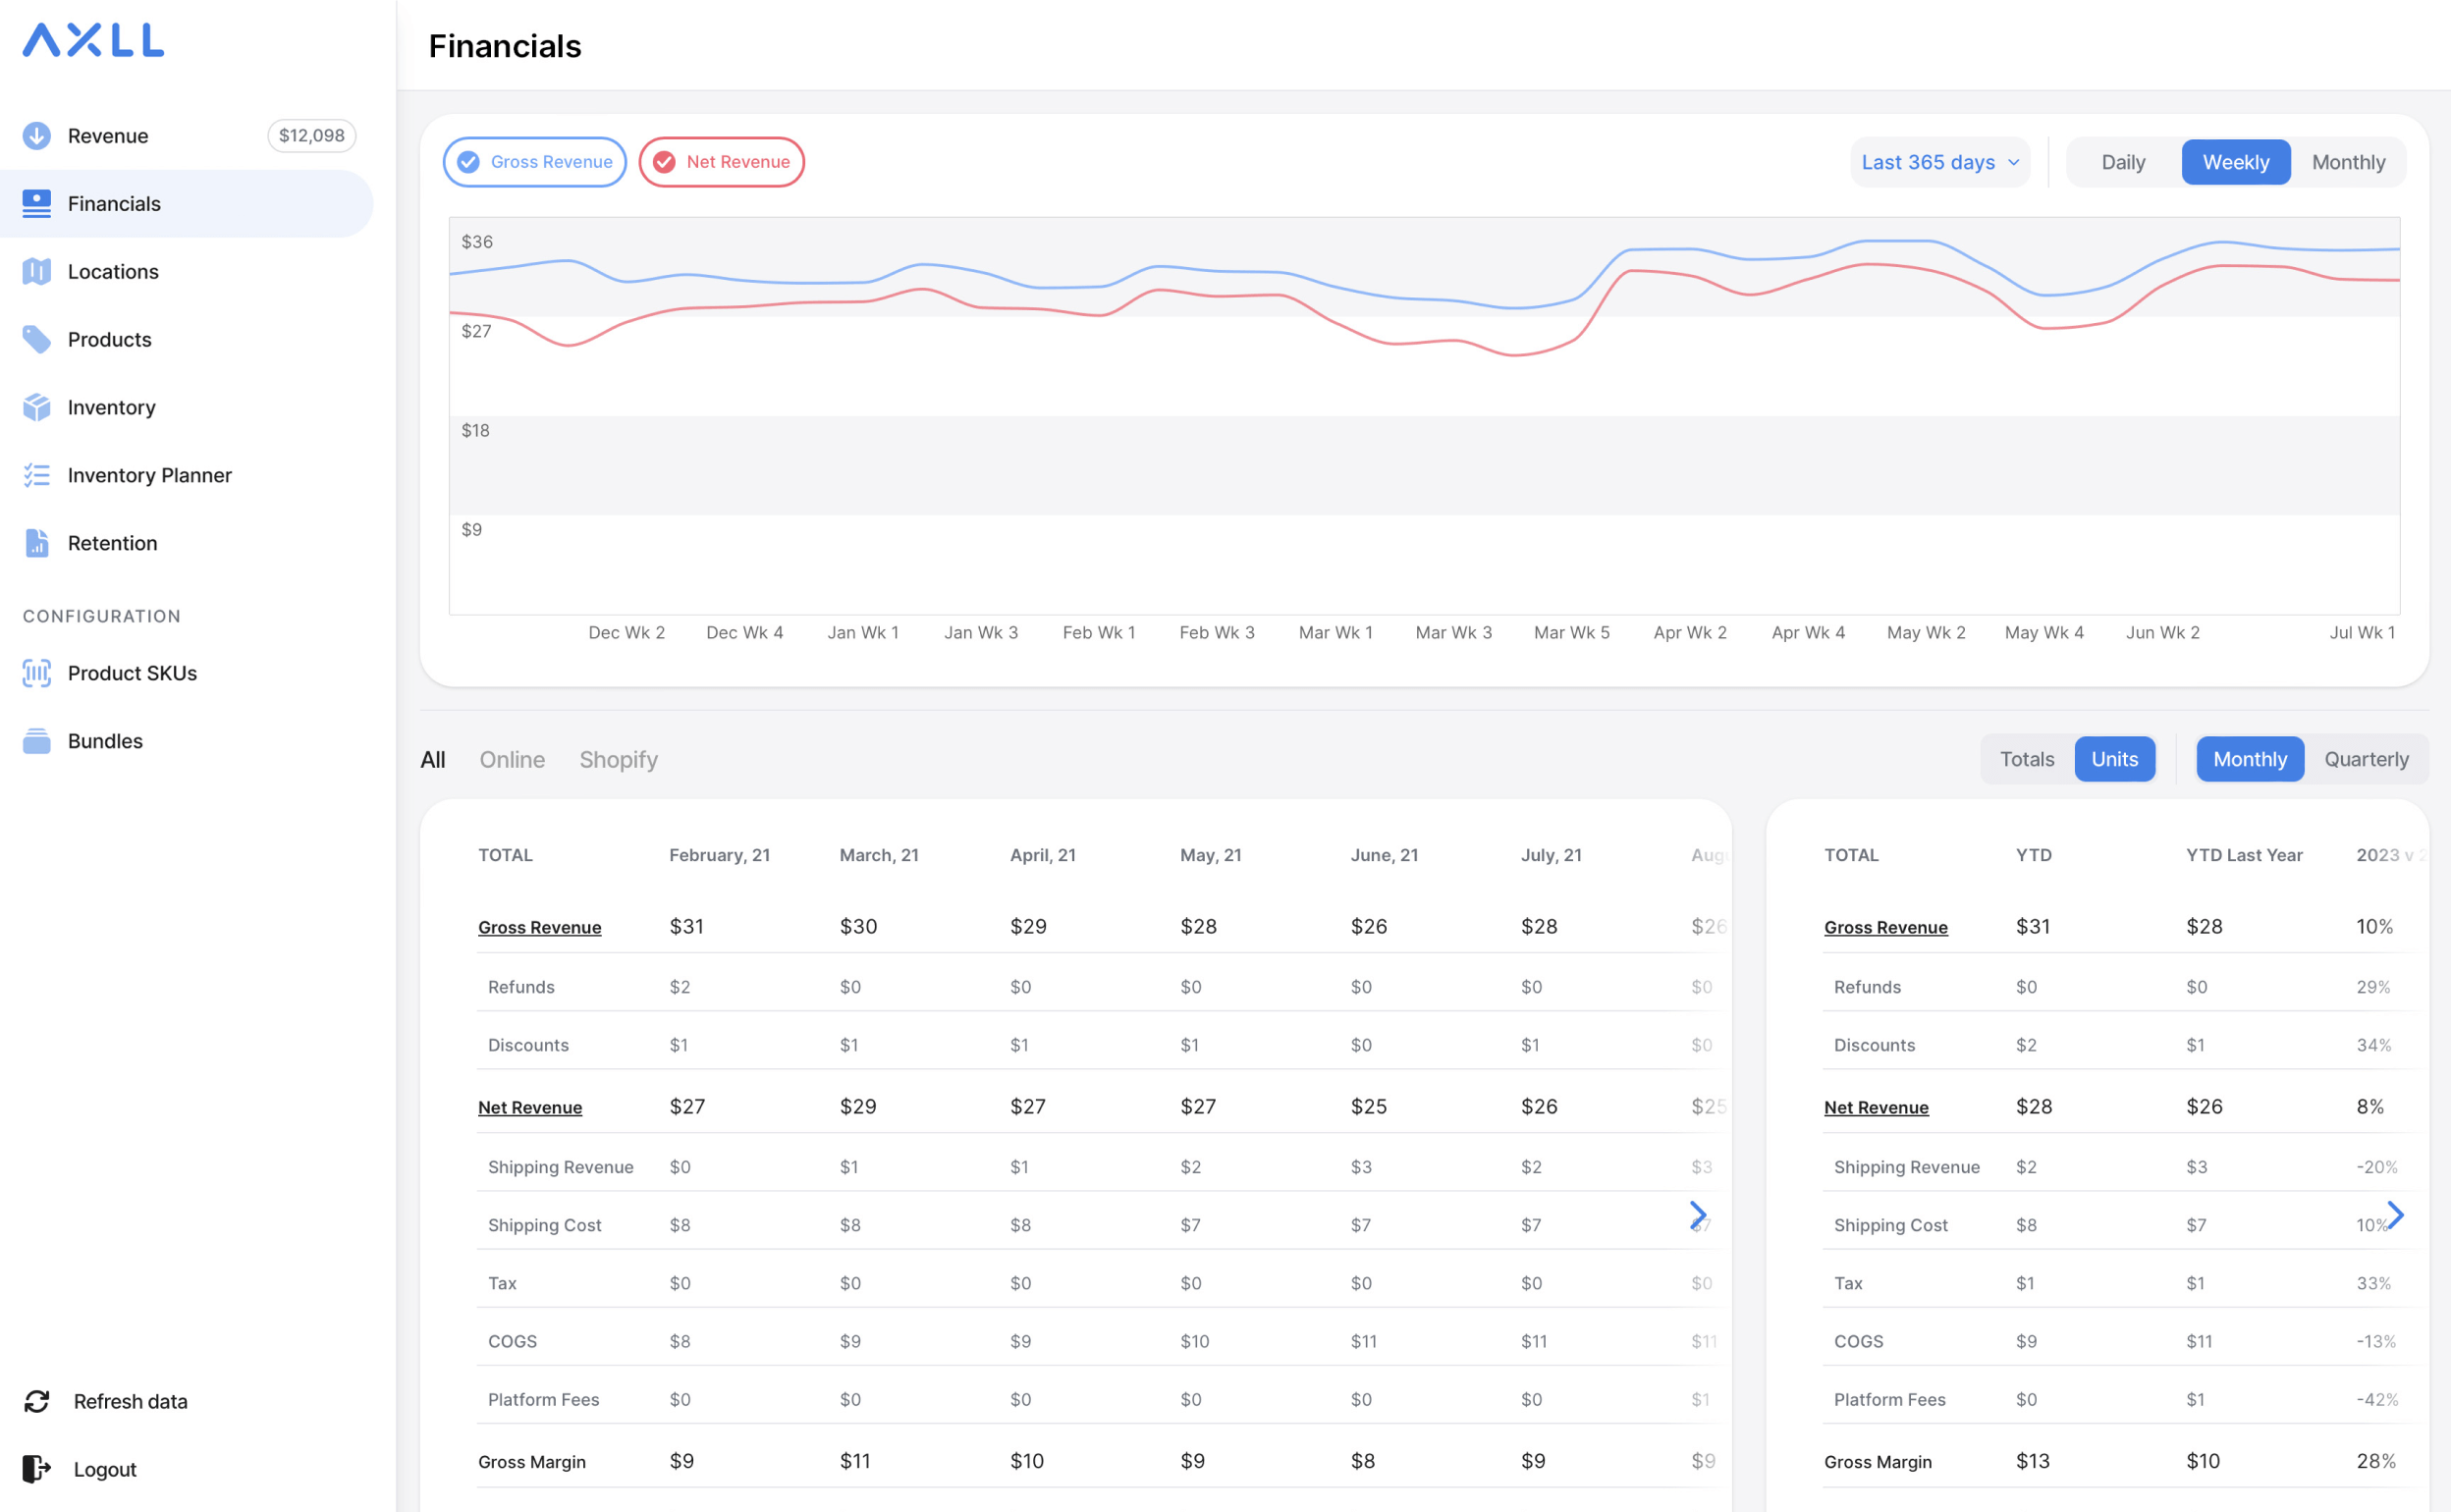Image resolution: width=2451 pixels, height=1512 pixels.
Task: Open the Inventory page
Action: (187, 407)
